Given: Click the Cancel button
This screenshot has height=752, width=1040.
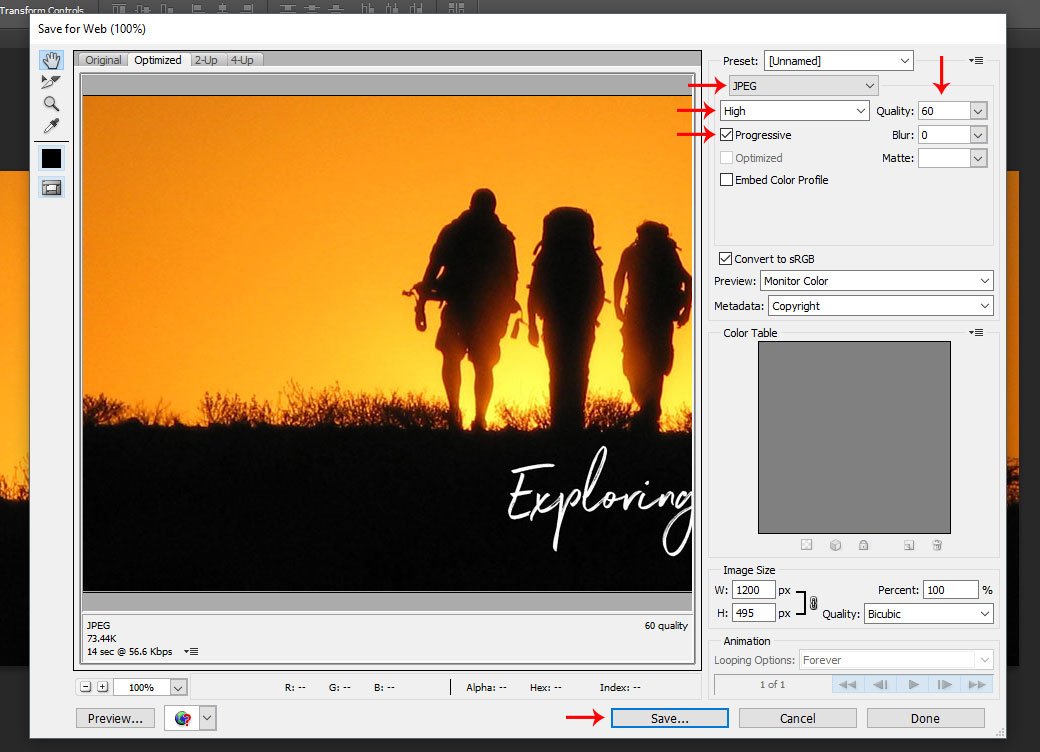Looking at the screenshot, I should pos(797,718).
